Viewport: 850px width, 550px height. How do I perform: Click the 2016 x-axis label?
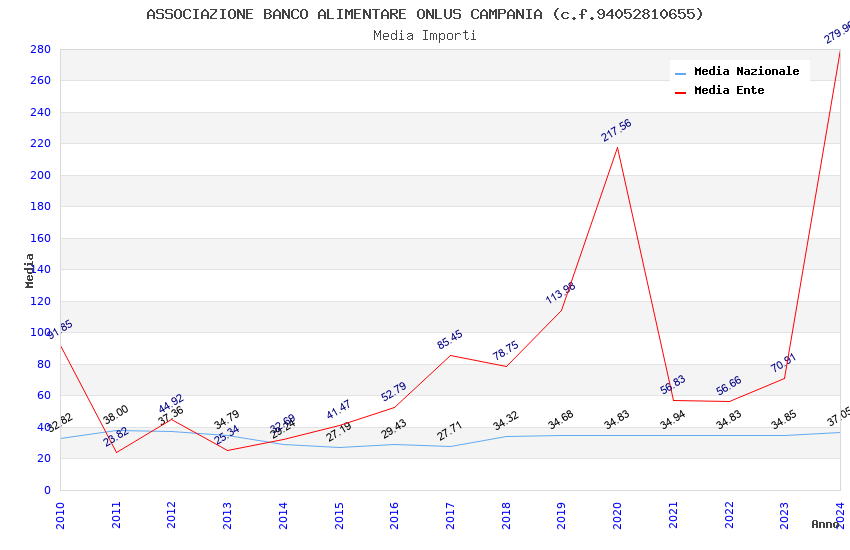[x=394, y=515]
